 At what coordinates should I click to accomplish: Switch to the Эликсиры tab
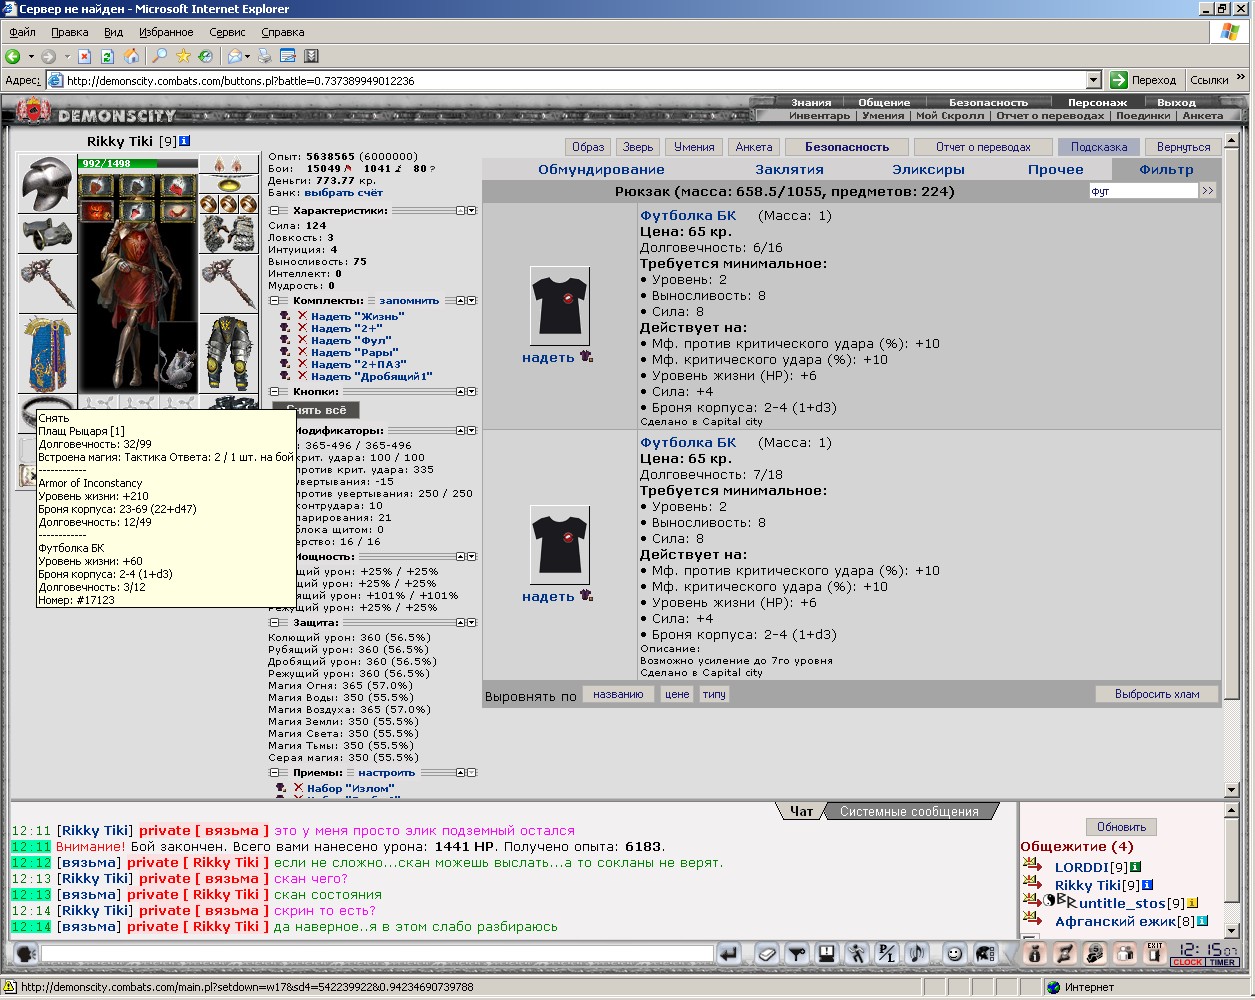(x=928, y=169)
